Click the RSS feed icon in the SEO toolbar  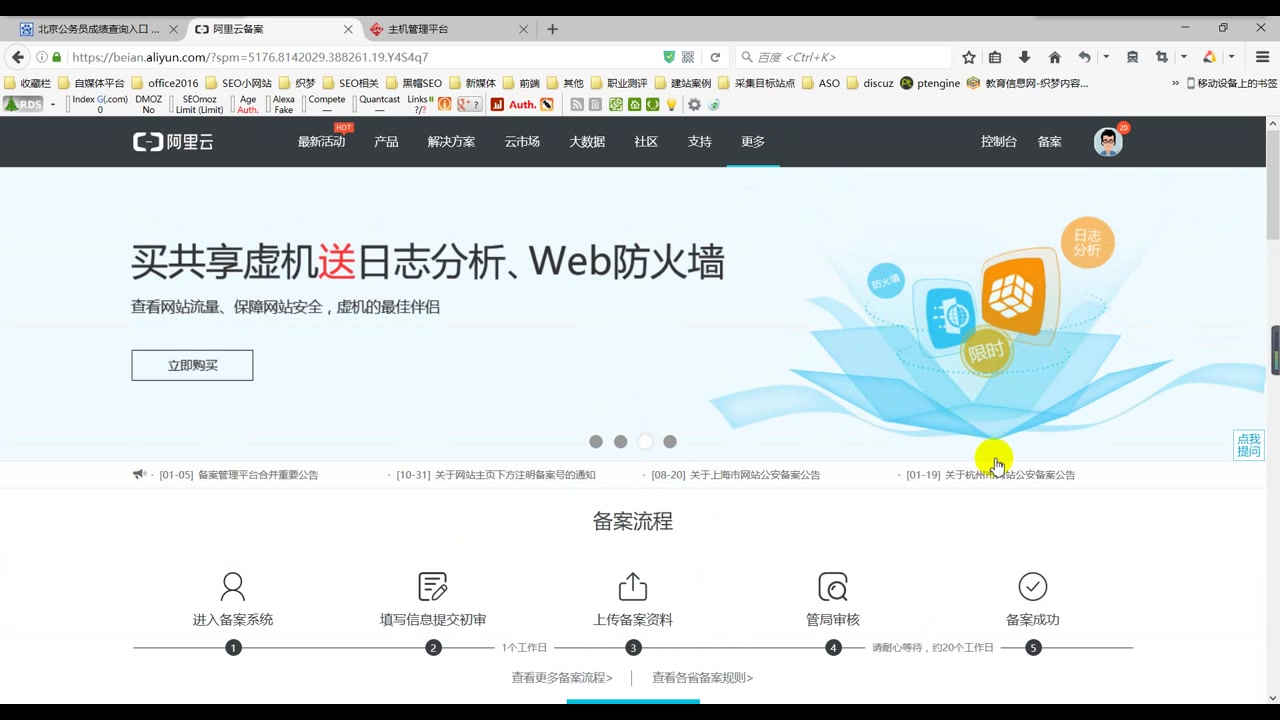point(576,104)
